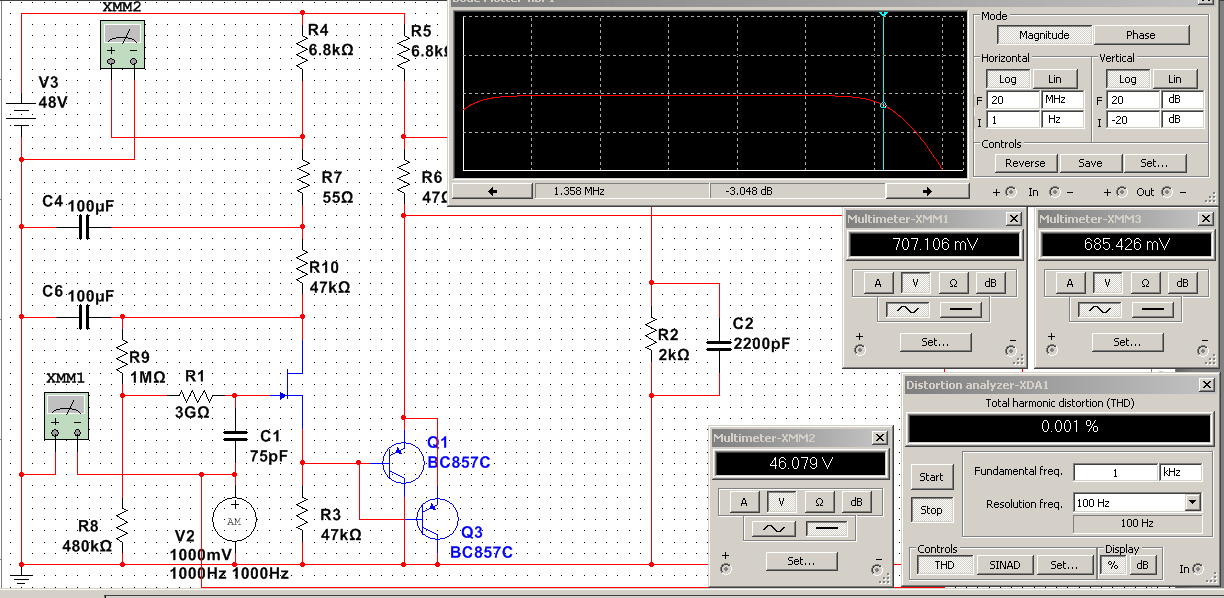The height and width of the screenshot is (598, 1224).
Task: Select dB mode in Multimeter-XMM3
Action: [x=1183, y=283]
